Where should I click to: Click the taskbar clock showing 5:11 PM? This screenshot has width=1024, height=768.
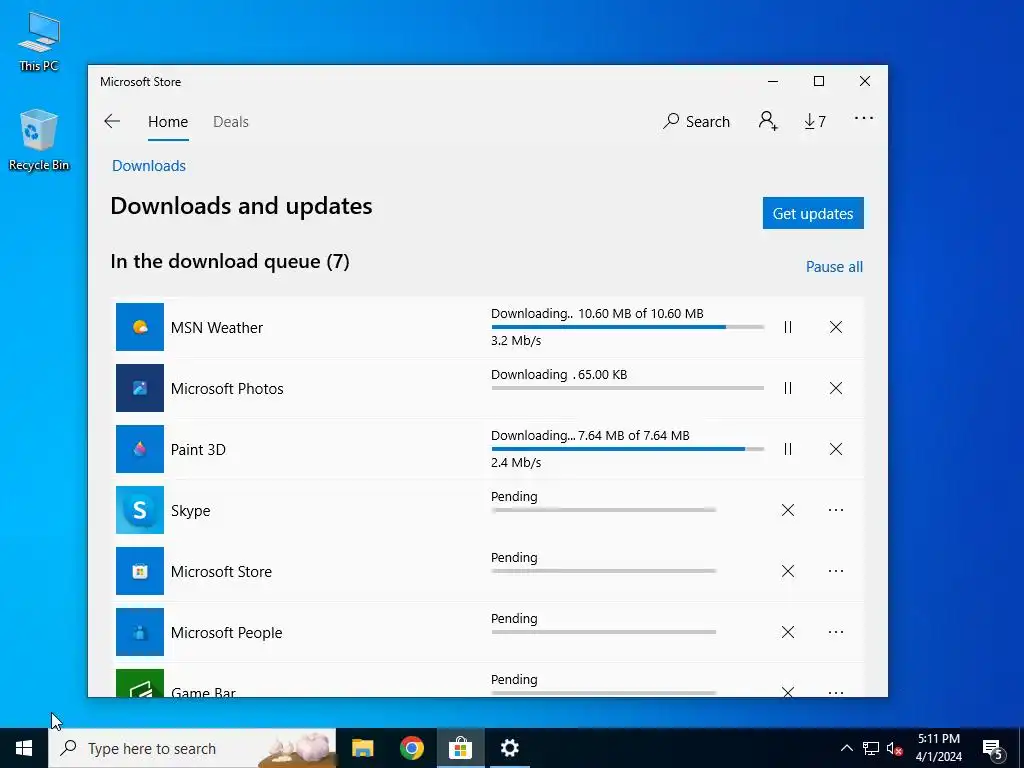coord(938,748)
